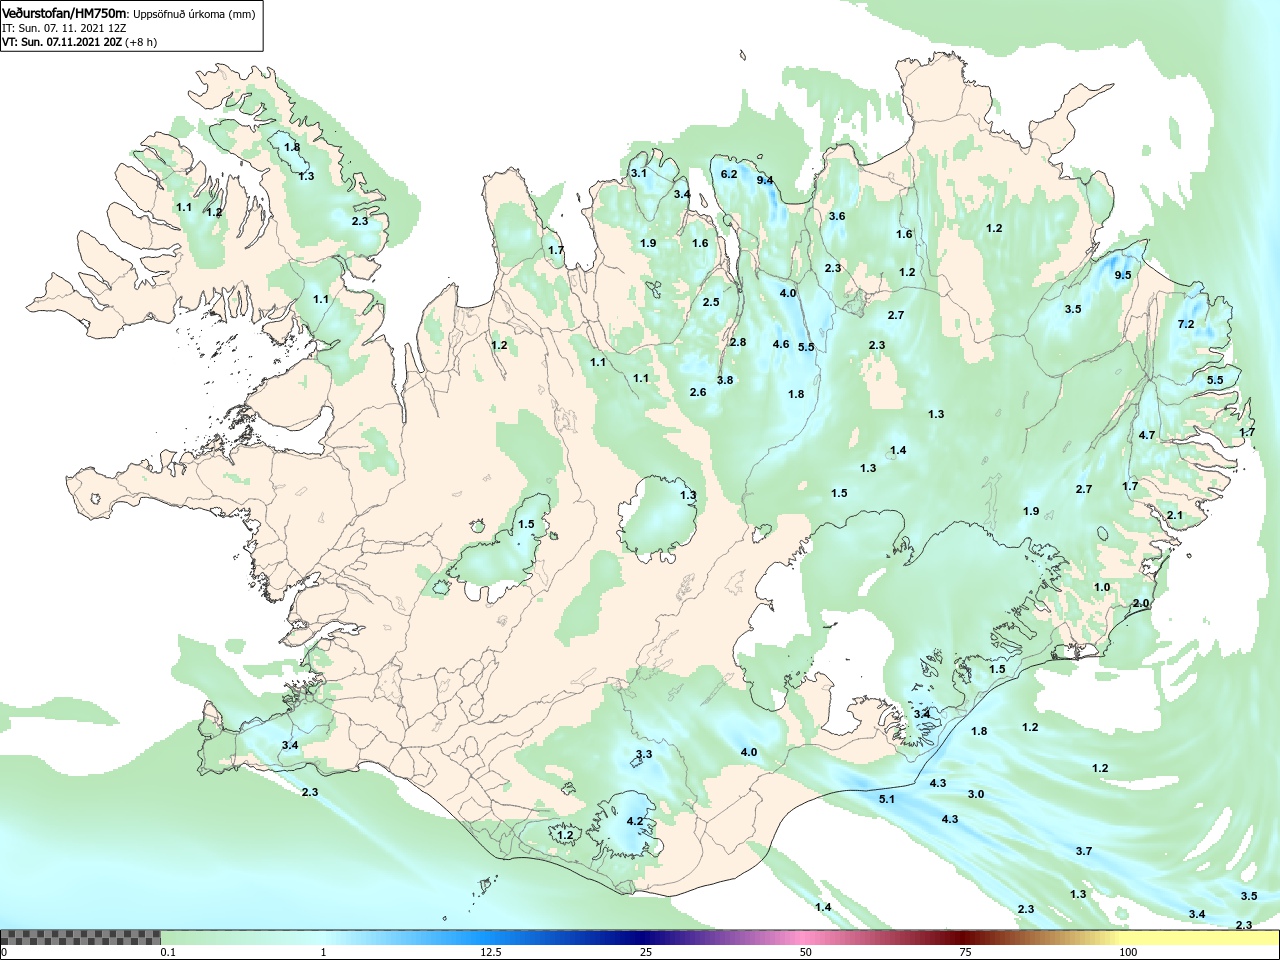Viewport: 1280px width, 960px height.
Task: Select the 7.2 value in the east
Action: tap(1186, 324)
